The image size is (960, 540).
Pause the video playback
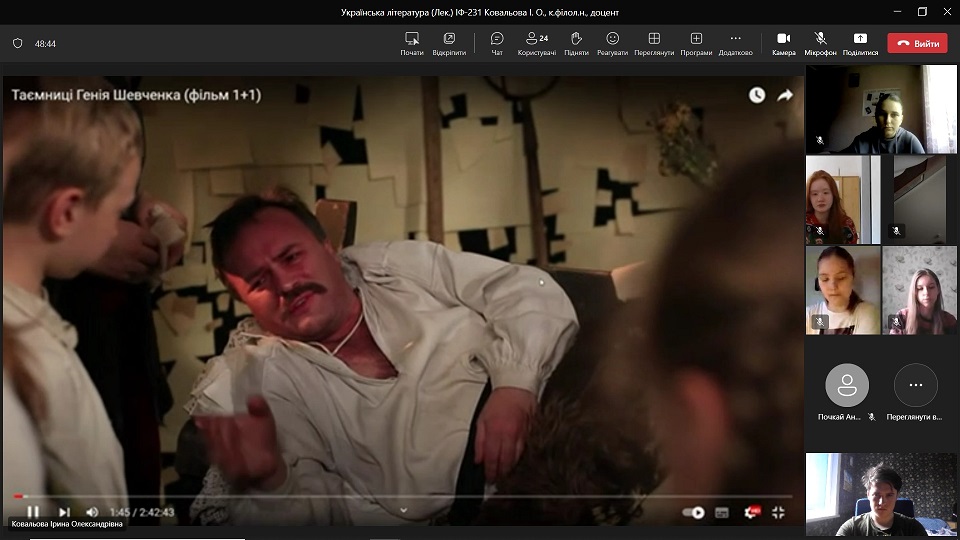click(33, 512)
